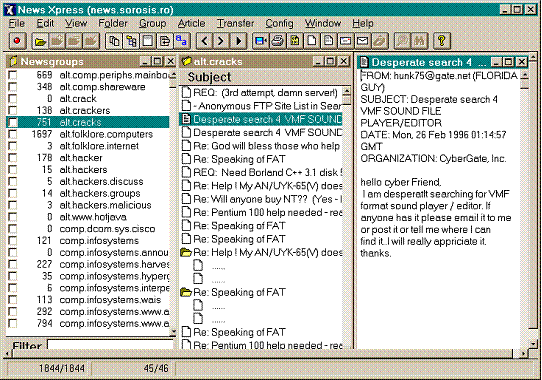Open the Group menu
This screenshot has width=542, height=380.
[x=152, y=23]
